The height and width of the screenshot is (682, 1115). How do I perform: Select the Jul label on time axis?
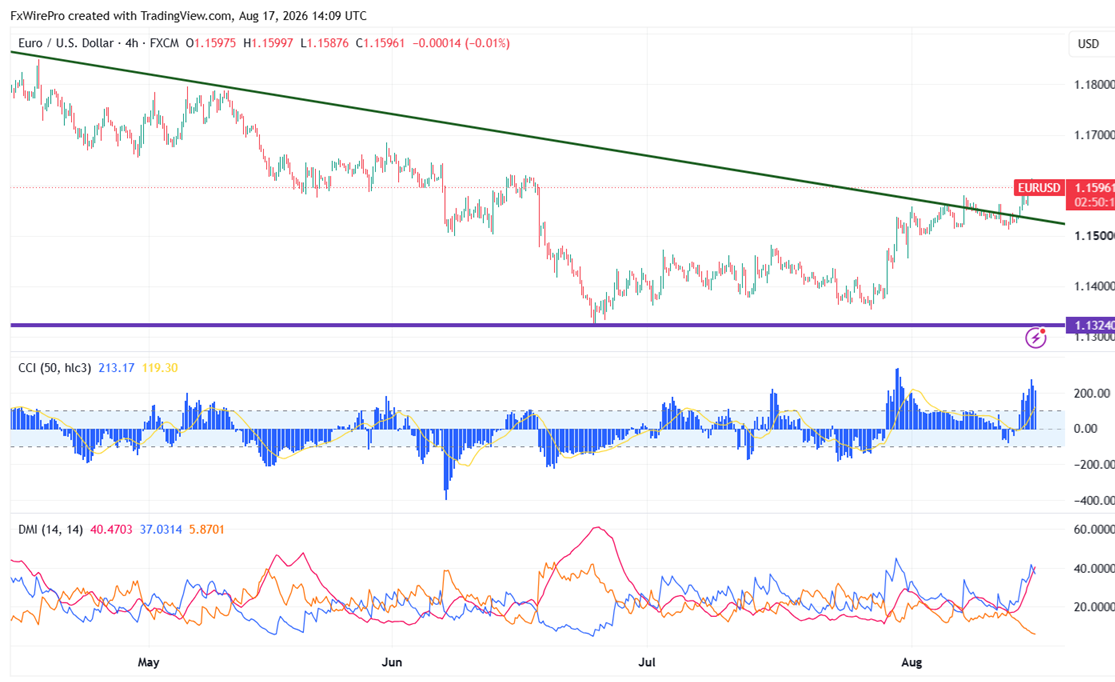(646, 662)
